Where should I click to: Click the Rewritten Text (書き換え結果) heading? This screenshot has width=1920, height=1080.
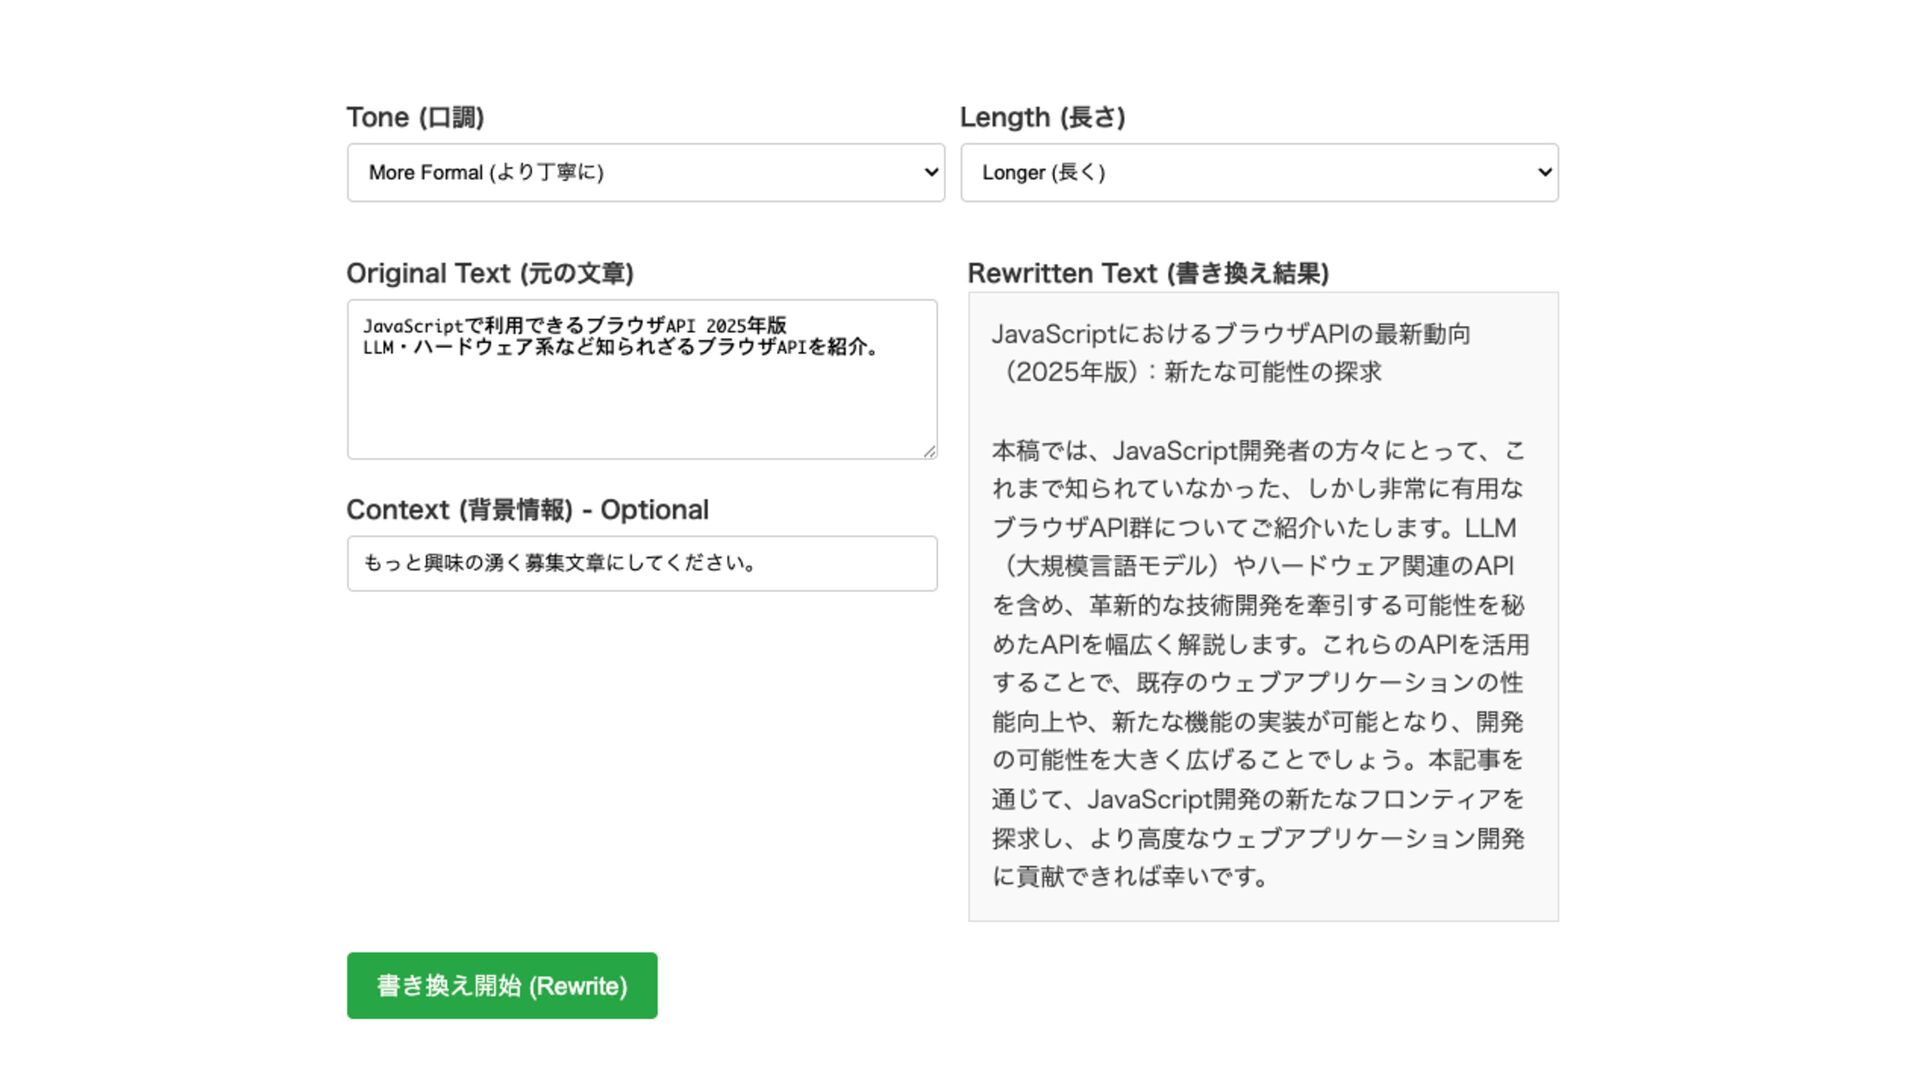coord(1148,273)
